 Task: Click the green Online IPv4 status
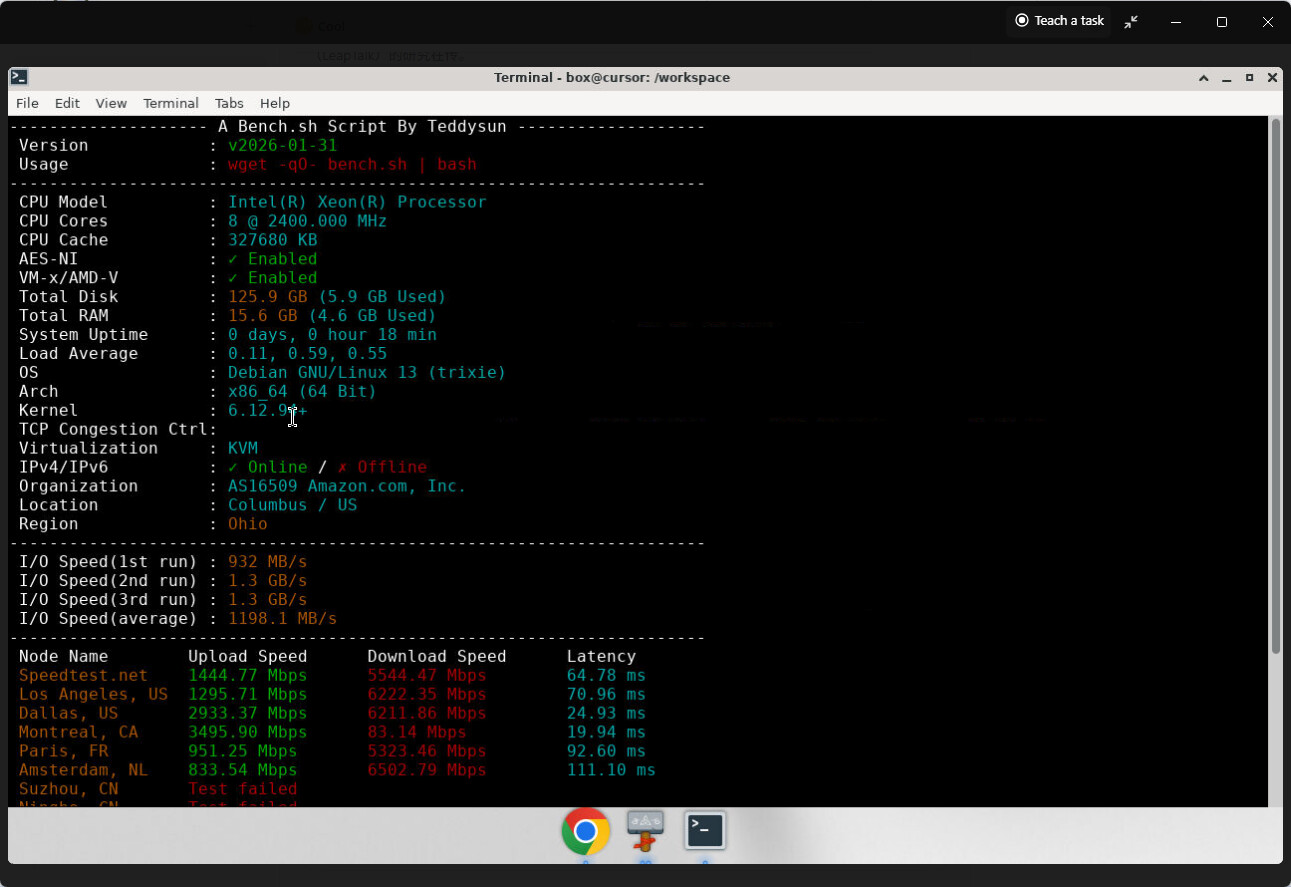click(x=267, y=468)
